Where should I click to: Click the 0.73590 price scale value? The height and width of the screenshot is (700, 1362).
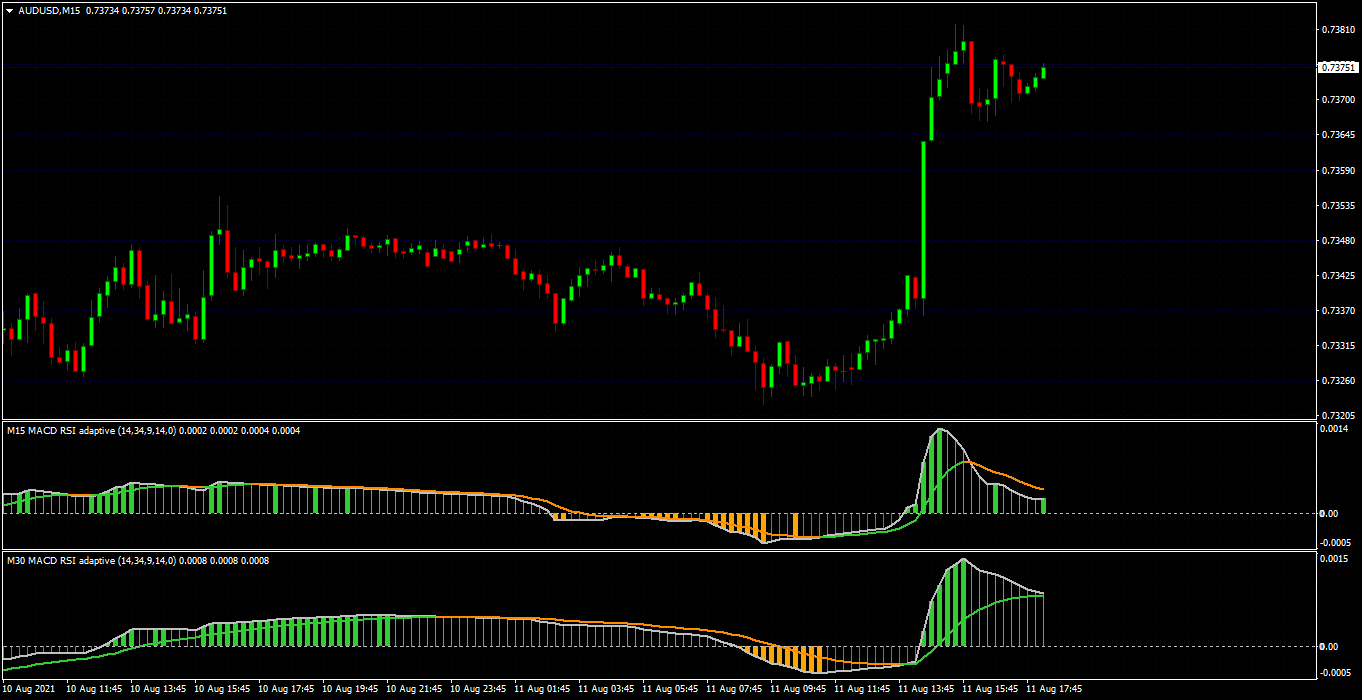click(1339, 171)
